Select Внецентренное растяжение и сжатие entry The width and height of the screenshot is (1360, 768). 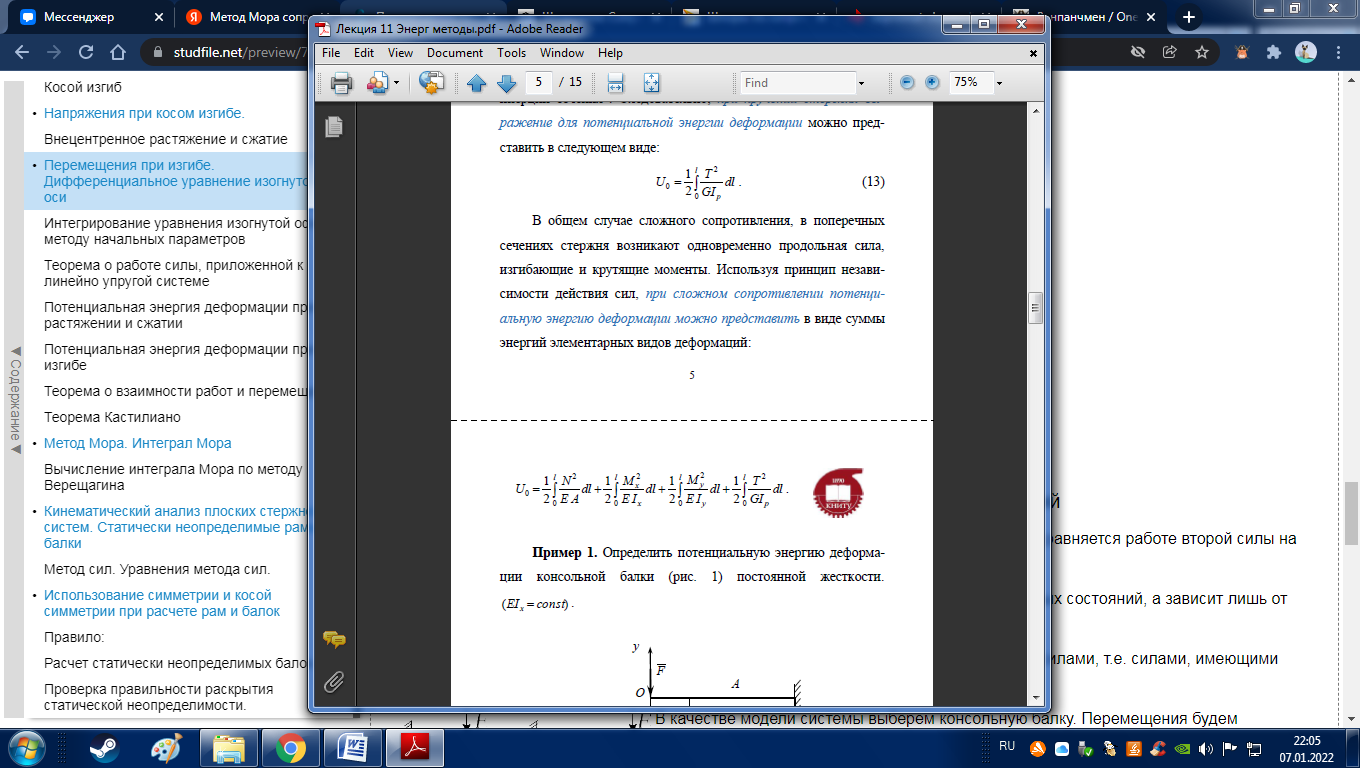click(x=166, y=139)
